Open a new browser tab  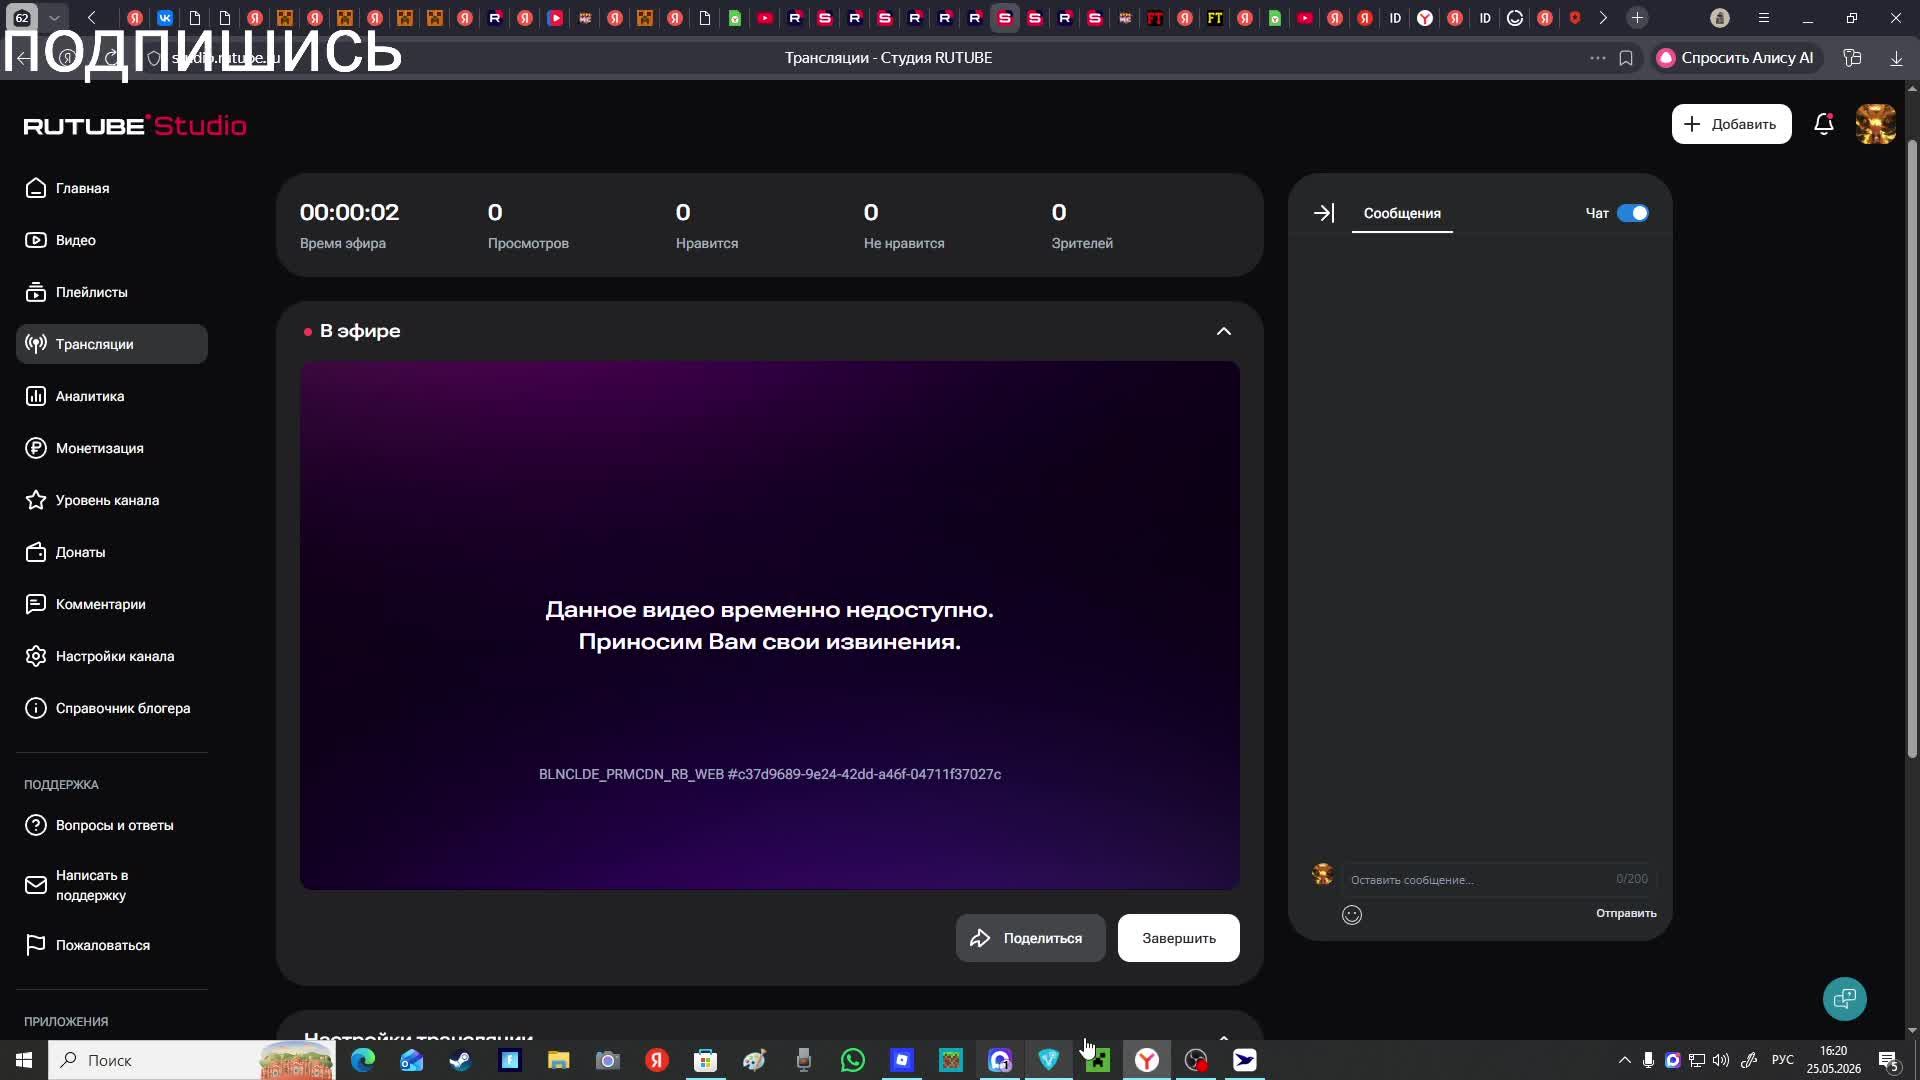tap(1637, 18)
